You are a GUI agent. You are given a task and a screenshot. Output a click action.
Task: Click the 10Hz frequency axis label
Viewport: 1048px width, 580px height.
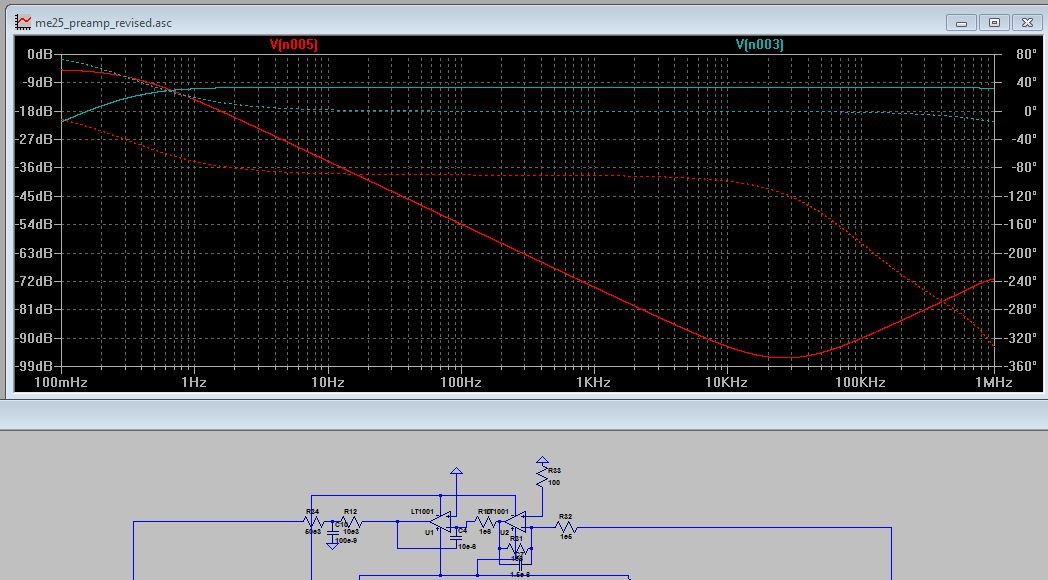[328, 382]
